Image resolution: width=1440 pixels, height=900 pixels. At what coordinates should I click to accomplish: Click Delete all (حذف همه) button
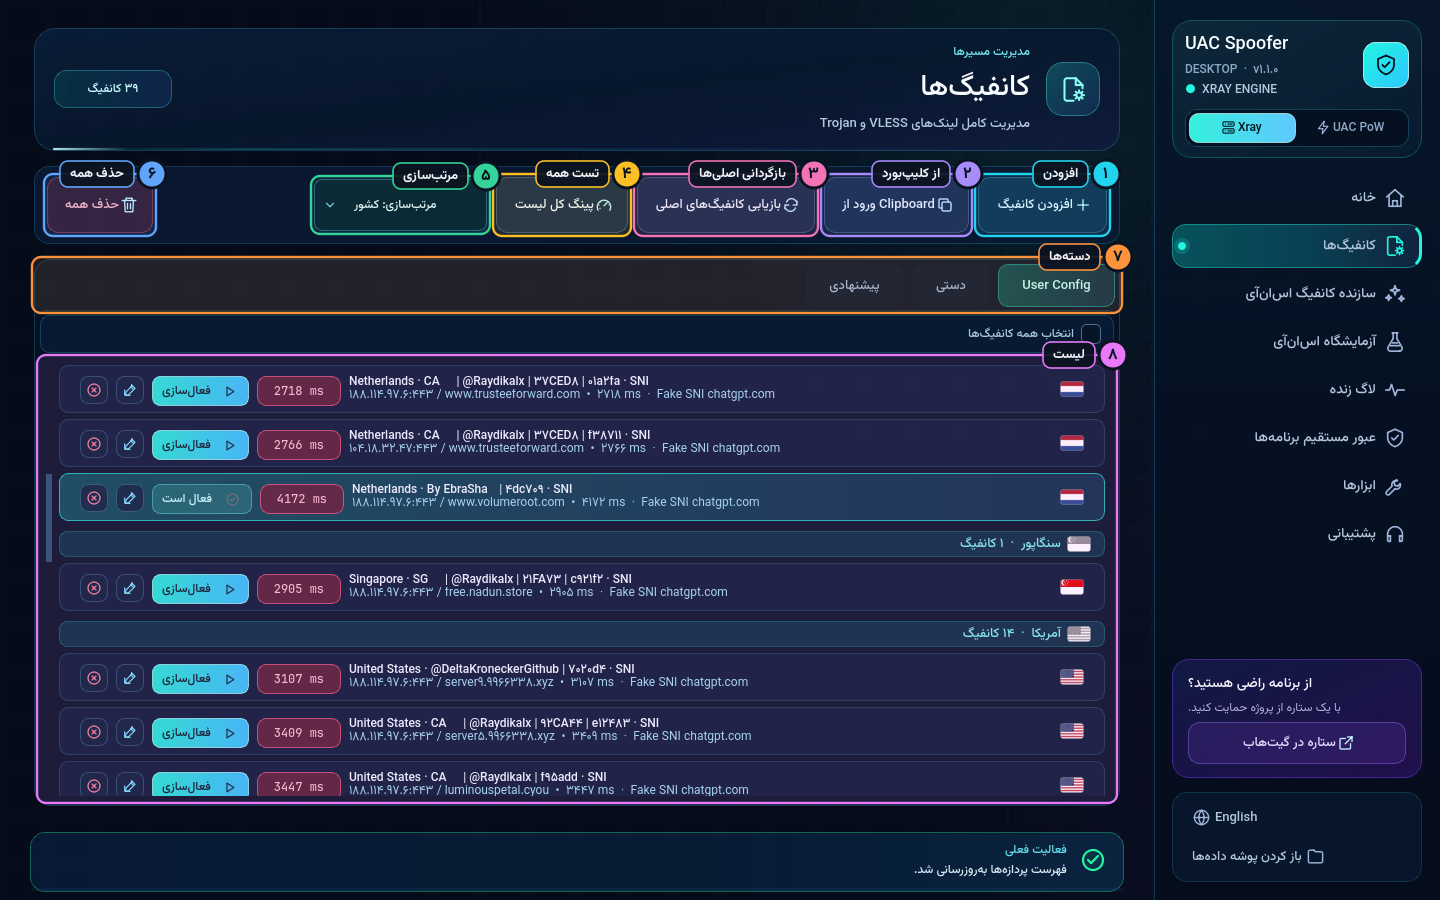coord(100,205)
